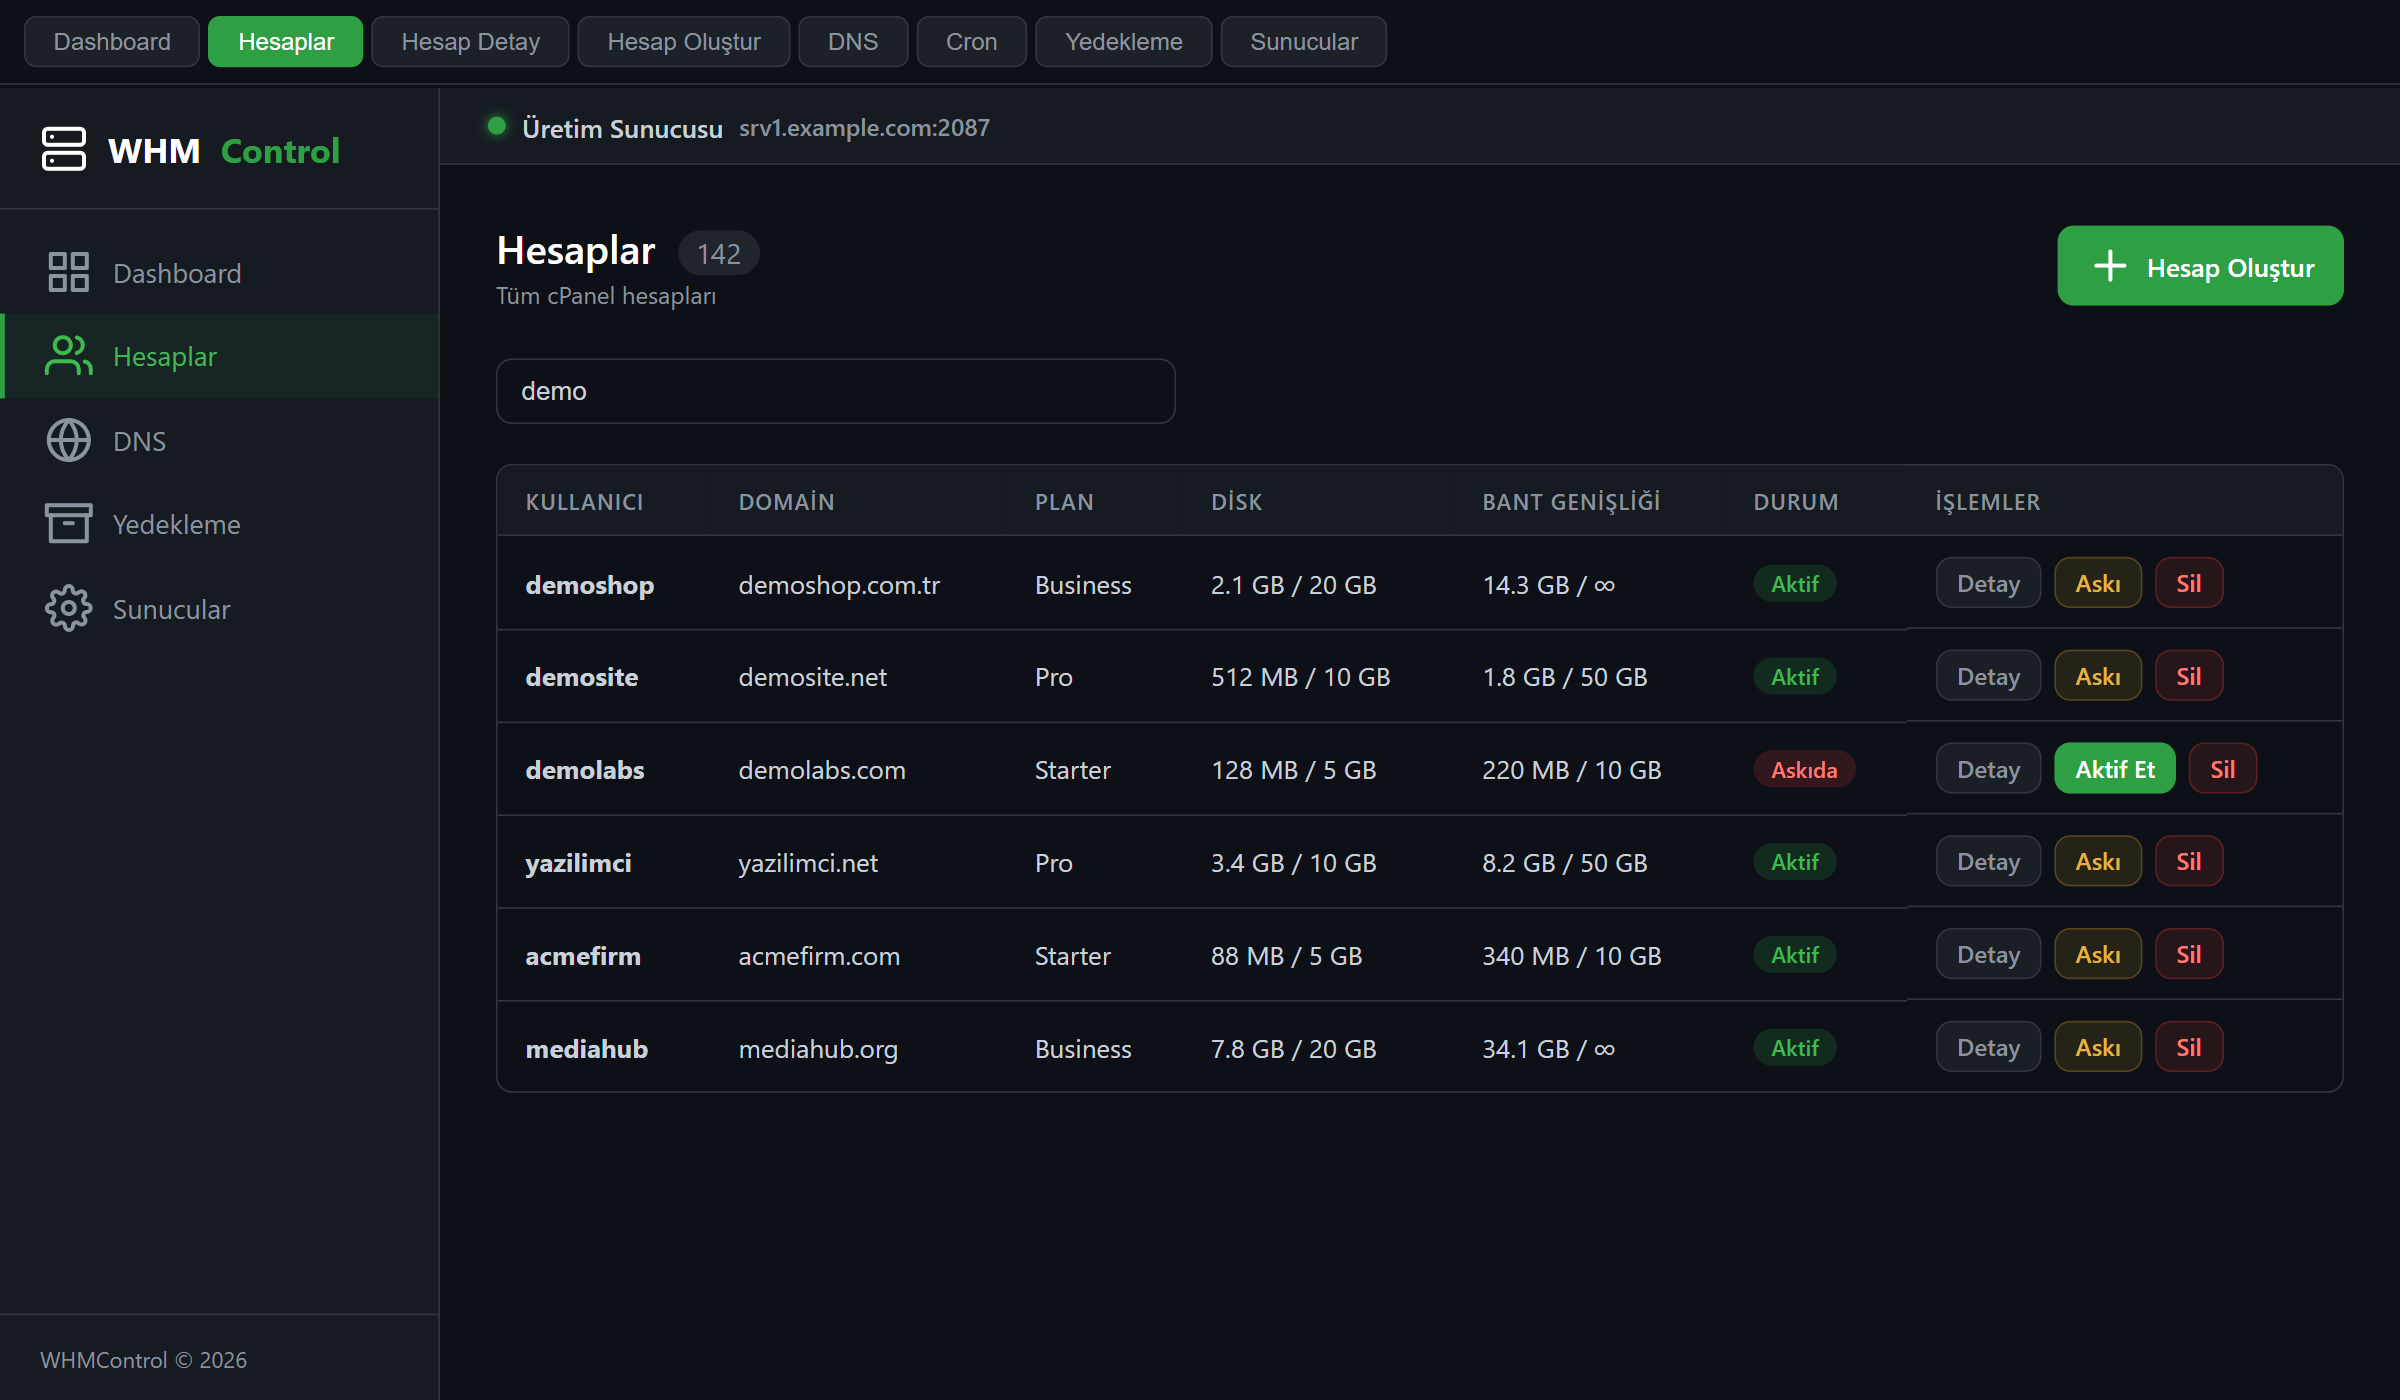Focus the search field containing demo
The image size is (2400, 1400).
pyautogui.click(x=835, y=391)
